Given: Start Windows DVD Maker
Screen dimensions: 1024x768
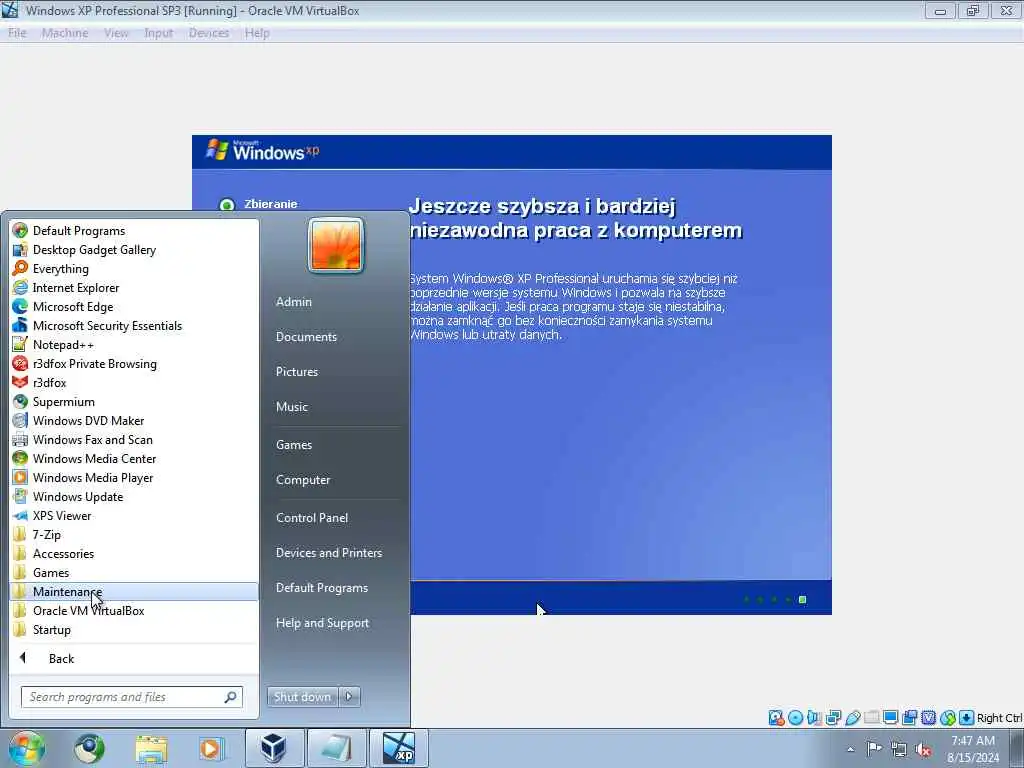Looking at the screenshot, I should coord(134,421).
